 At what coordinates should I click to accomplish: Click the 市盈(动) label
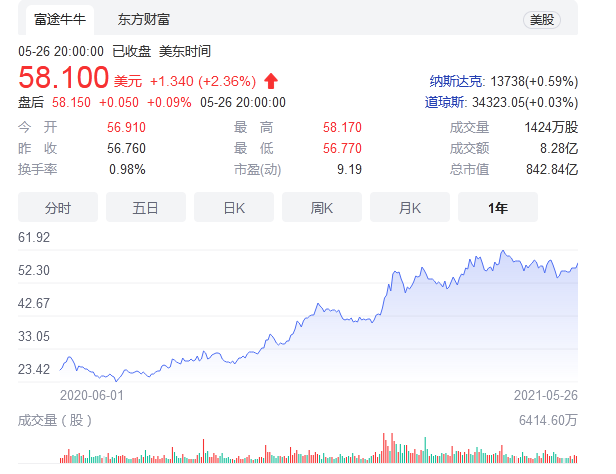pos(258,170)
